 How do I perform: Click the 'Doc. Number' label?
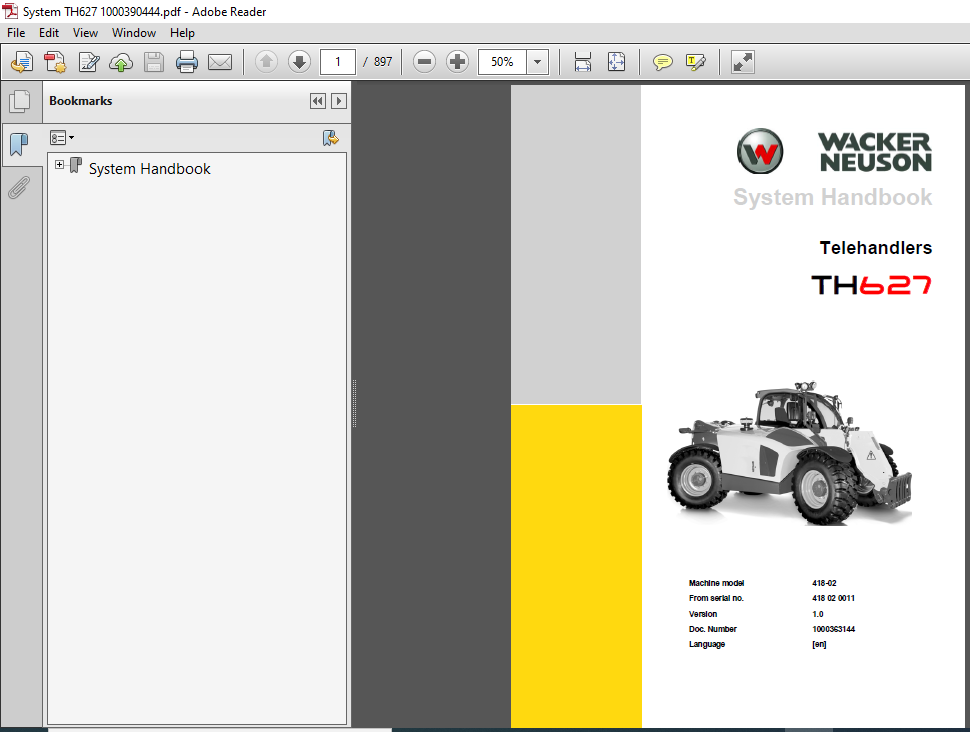[x=713, y=629]
